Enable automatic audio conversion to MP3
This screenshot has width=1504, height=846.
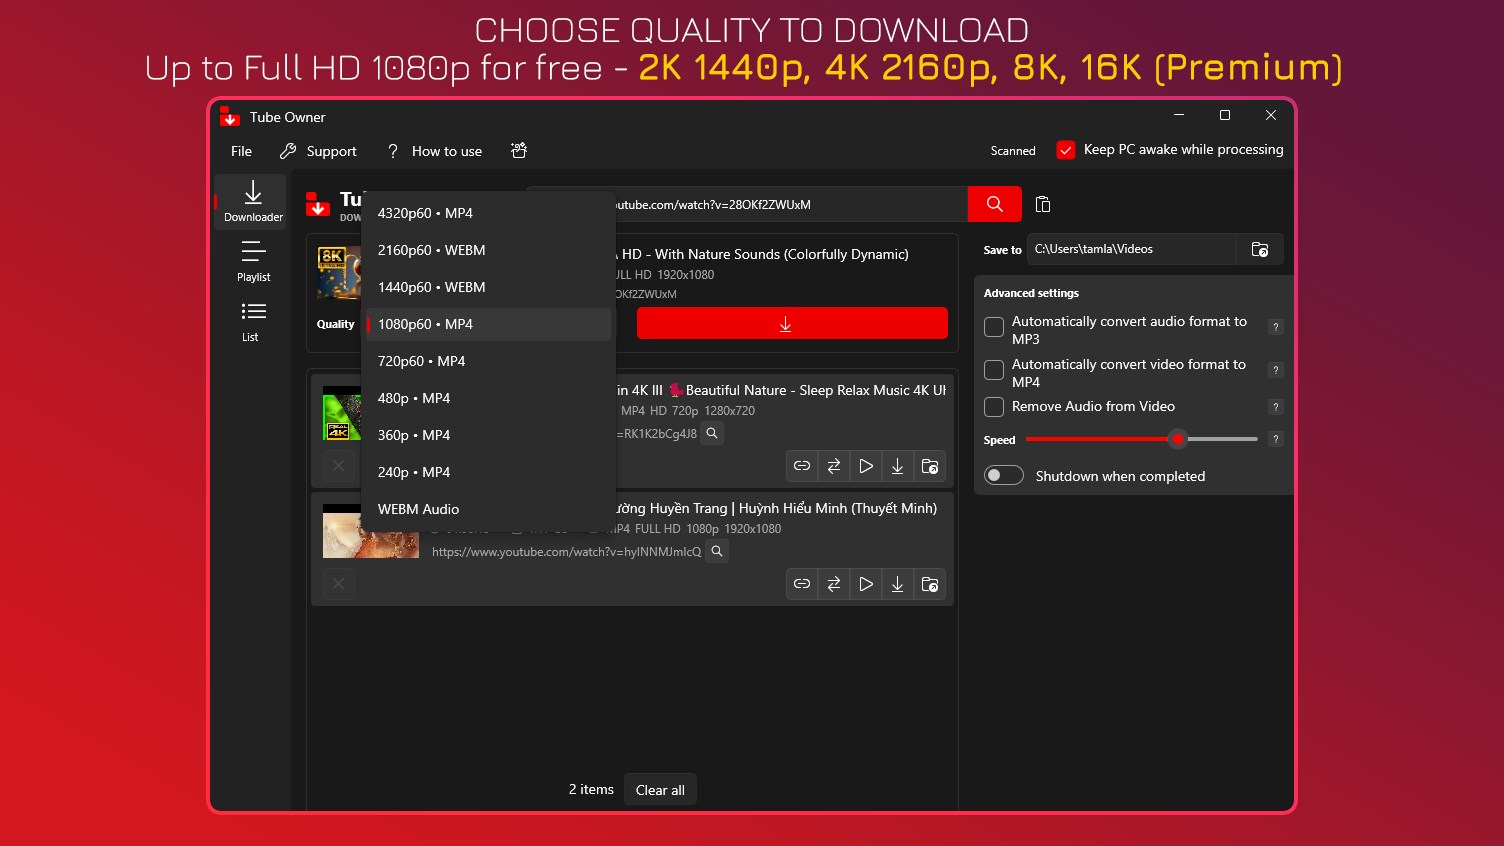point(994,327)
